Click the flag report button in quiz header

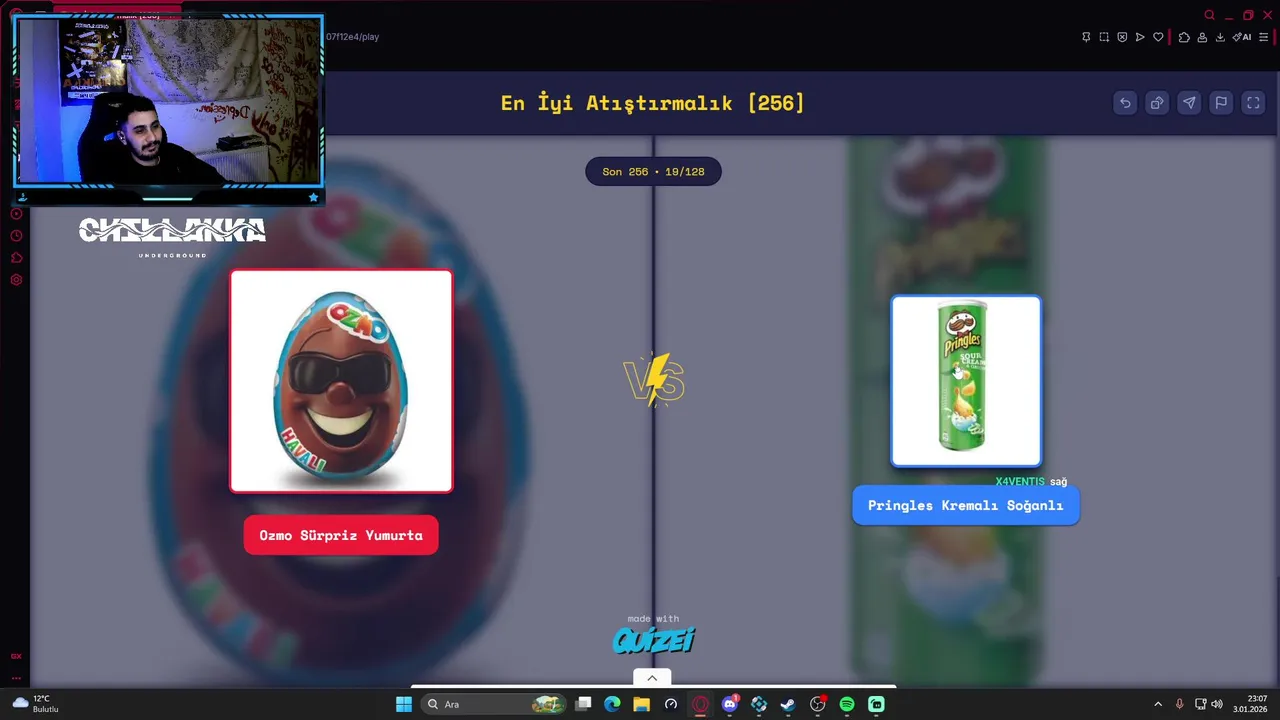tap(1221, 103)
